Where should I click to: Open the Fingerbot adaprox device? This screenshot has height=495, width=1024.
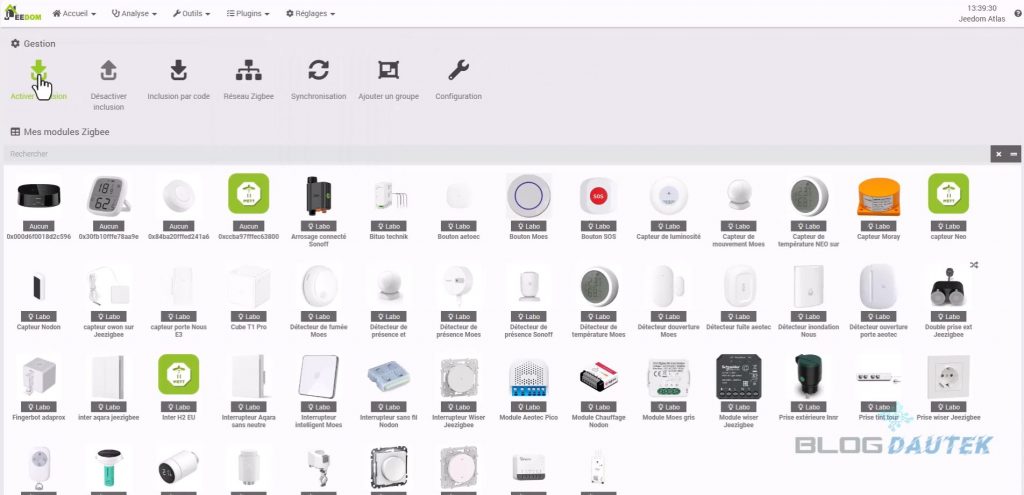tap(38, 377)
